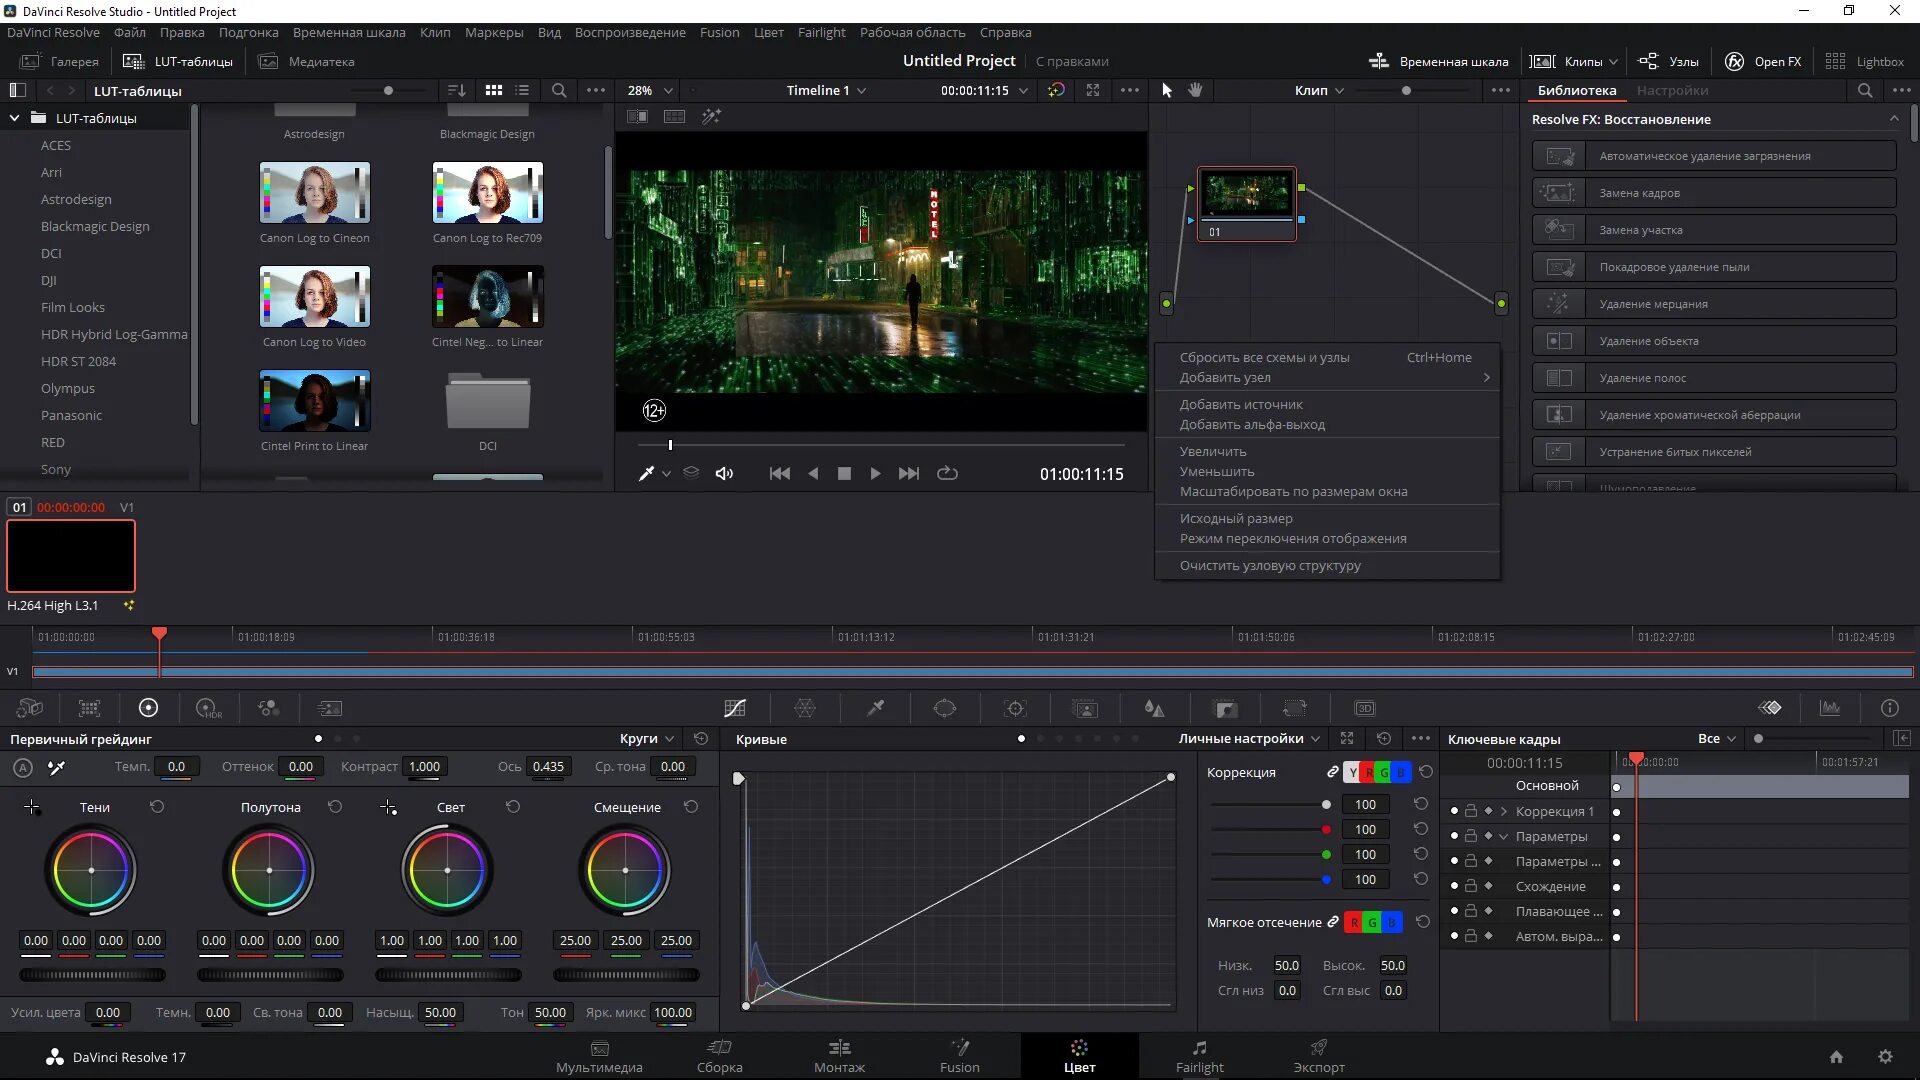The image size is (1920, 1080).
Task: Mute audio with the speaker icon
Action: click(x=724, y=473)
